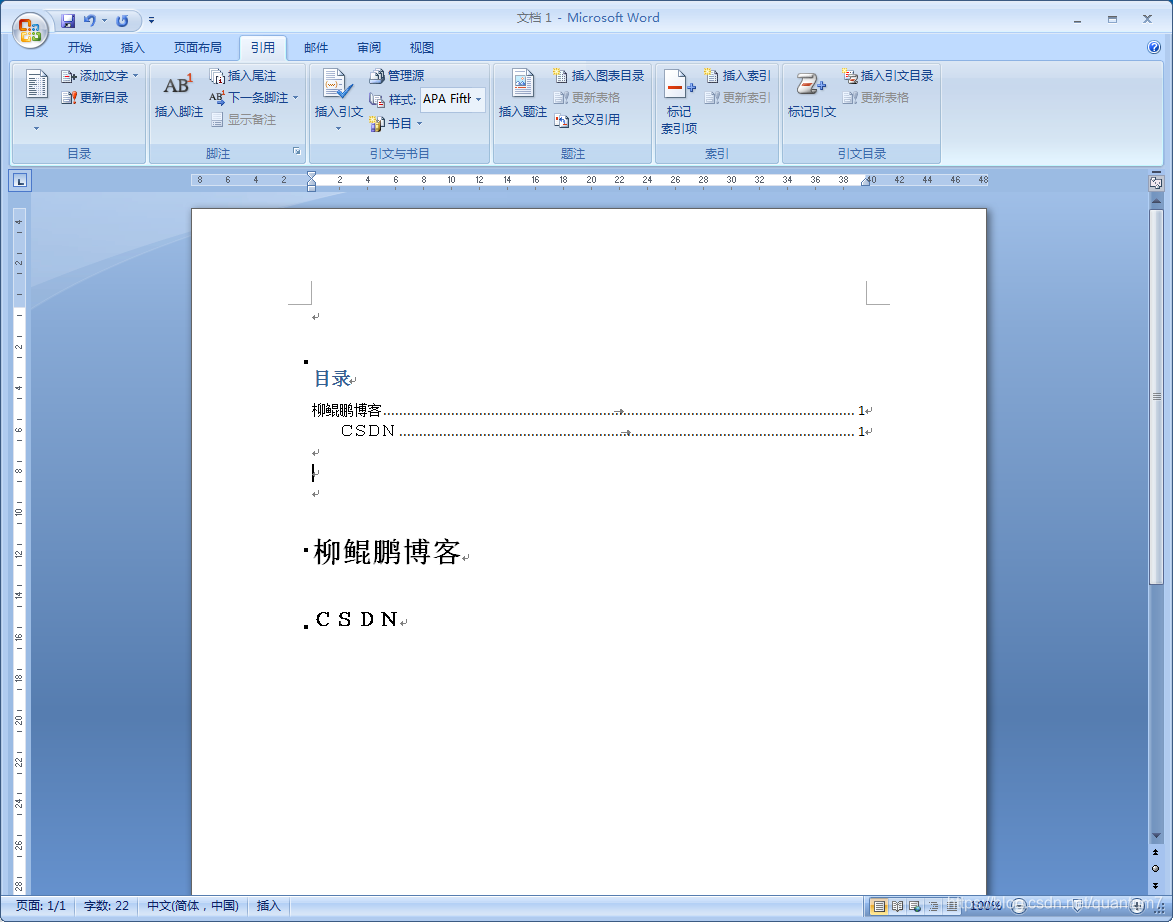Image resolution: width=1173 pixels, height=922 pixels.
Task: Choose citation style from APA dropdown
Action: point(453,99)
